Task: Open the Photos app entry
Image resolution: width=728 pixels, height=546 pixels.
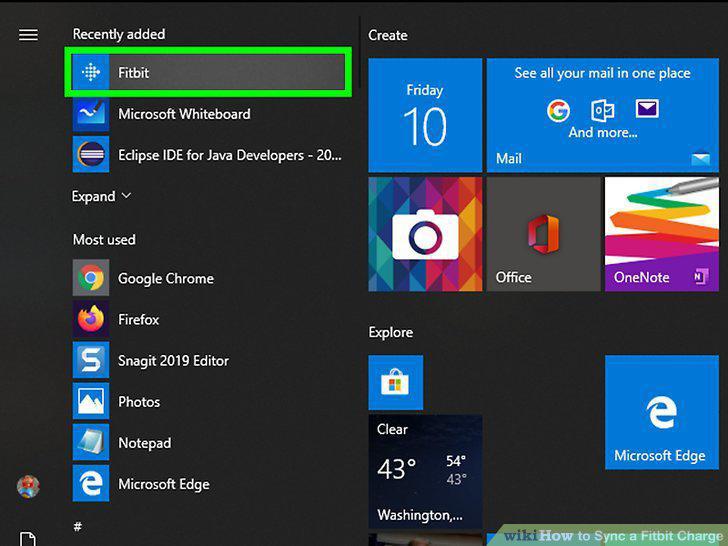Action: tap(208, 401)
